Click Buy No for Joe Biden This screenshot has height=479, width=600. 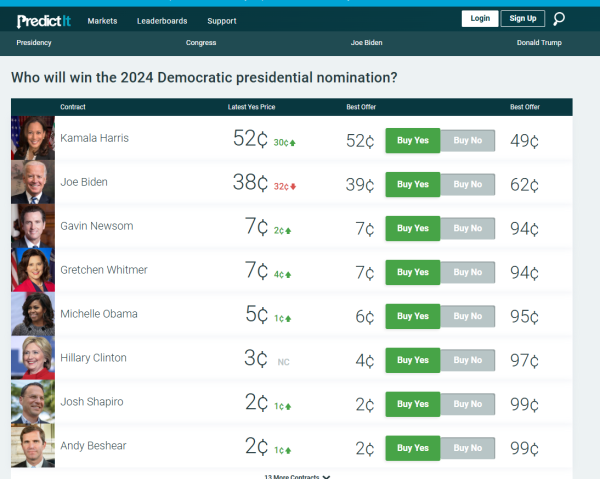(468, 184)
